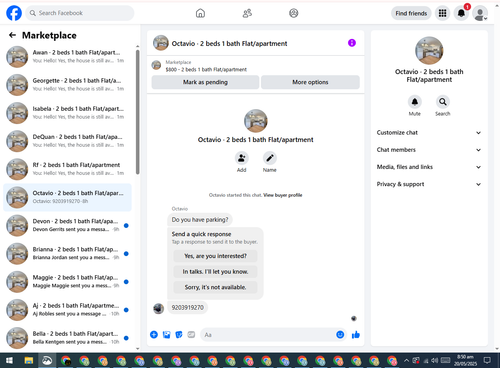Open the Friends icon in top navigation
This screenshot has height=368, width=500.
(247, 13)
